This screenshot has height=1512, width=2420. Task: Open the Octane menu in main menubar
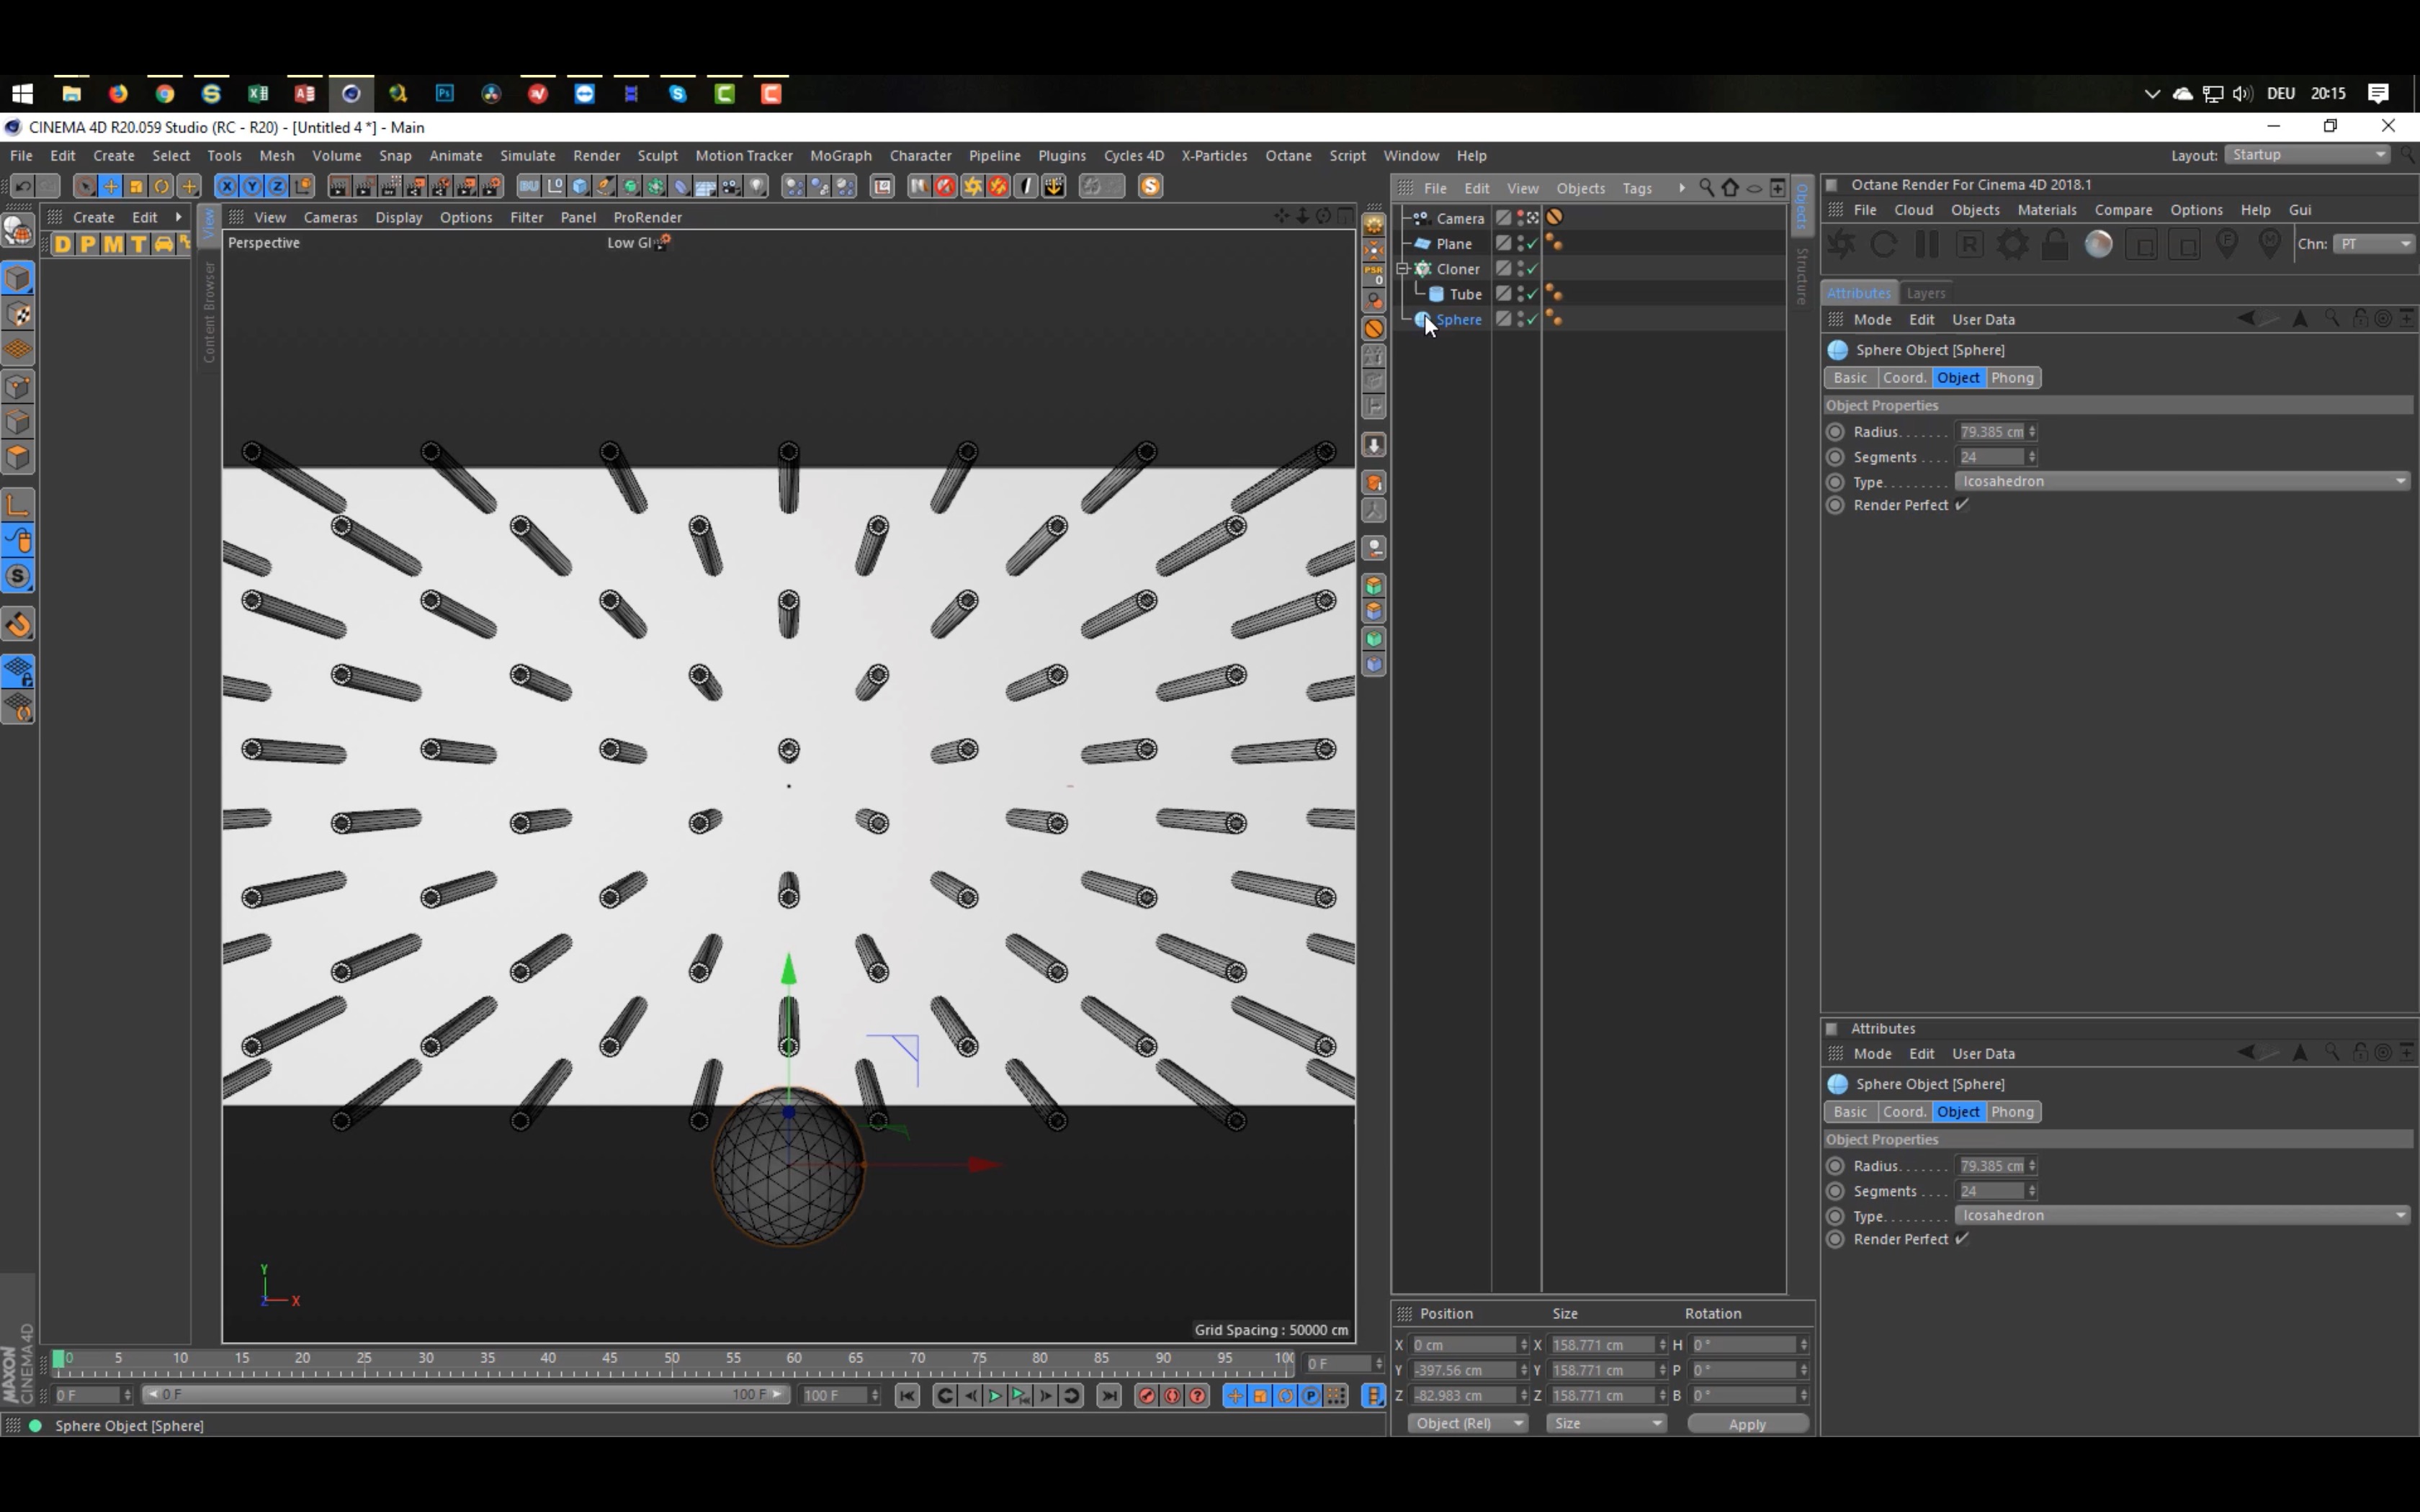click(1288, 155)
